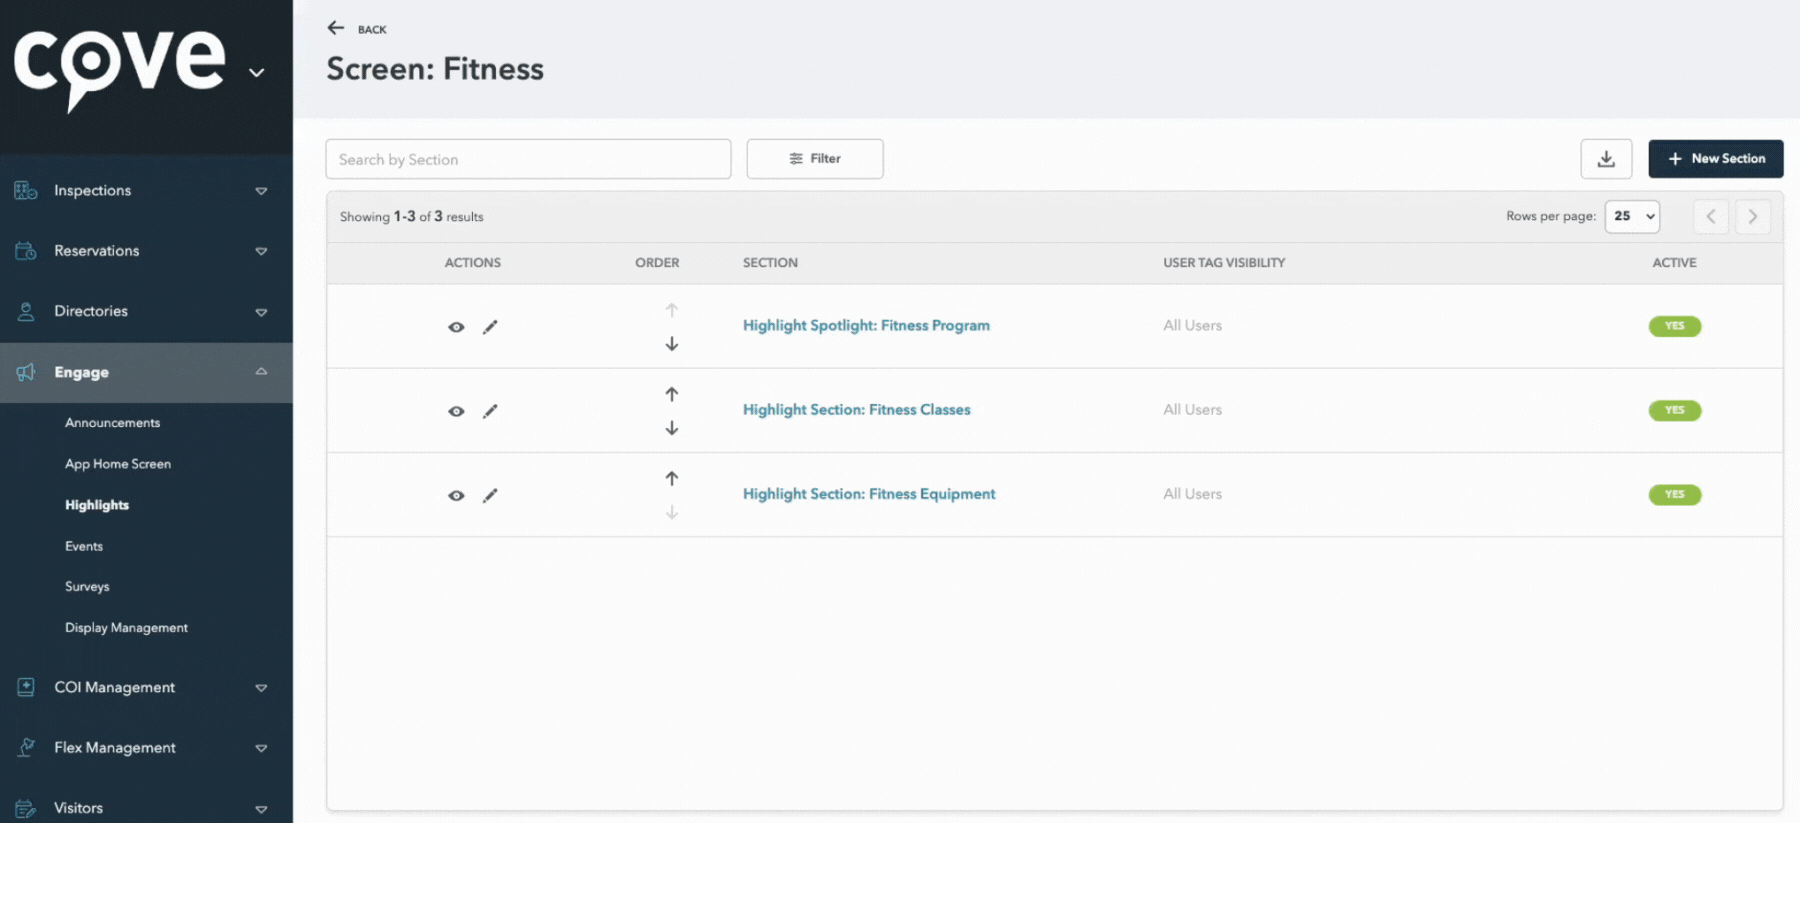
Task: Click the Reservations sidebar icon
Action: [x=26, y=250]
